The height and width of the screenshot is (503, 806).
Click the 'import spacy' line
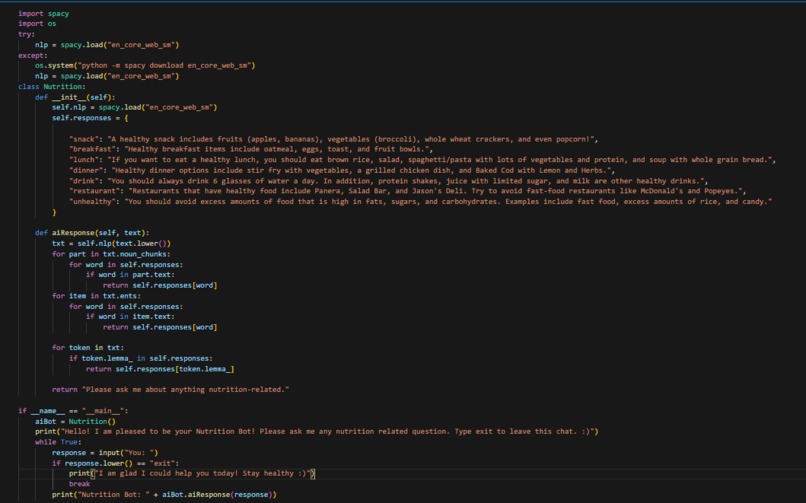[x=44, y=13]
